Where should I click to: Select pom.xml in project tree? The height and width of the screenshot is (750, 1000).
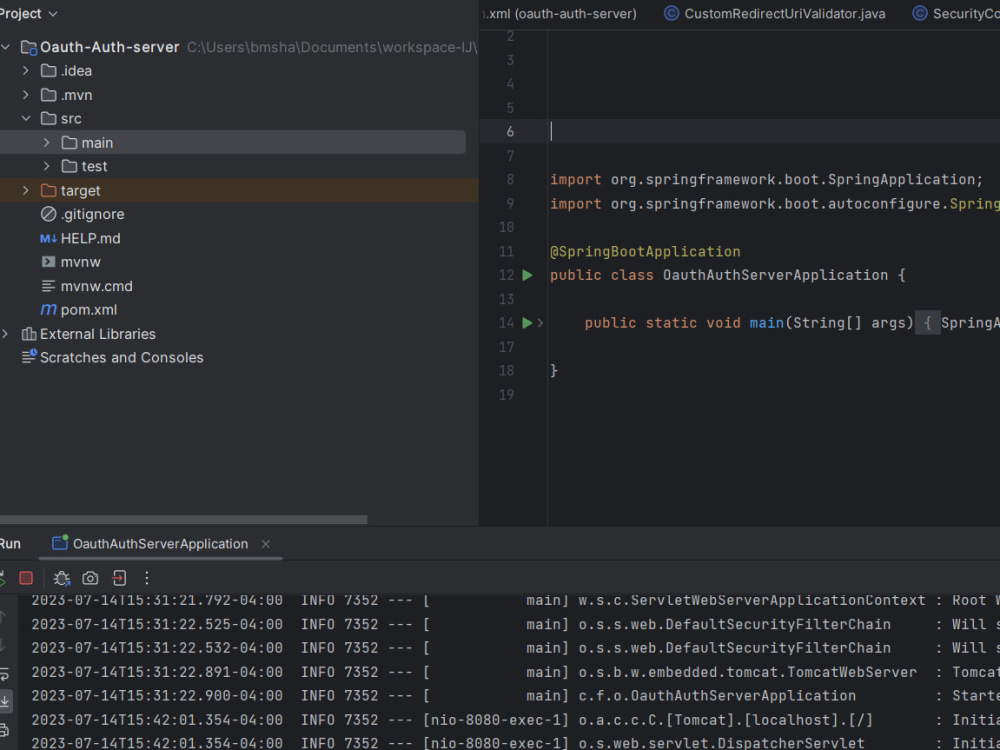pos(89,310)
